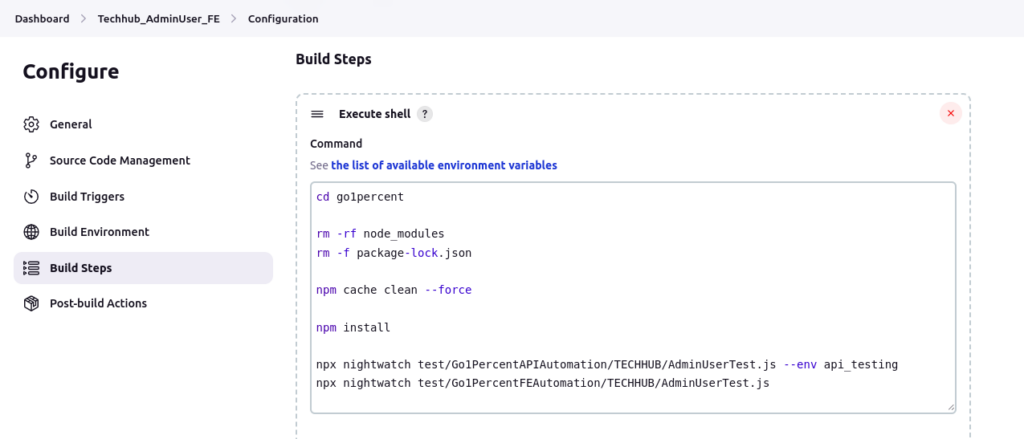Click the Command textarea resize handle
This screenshot has height=439, width=1024.
pyautogui.click(x=950, y=406)
